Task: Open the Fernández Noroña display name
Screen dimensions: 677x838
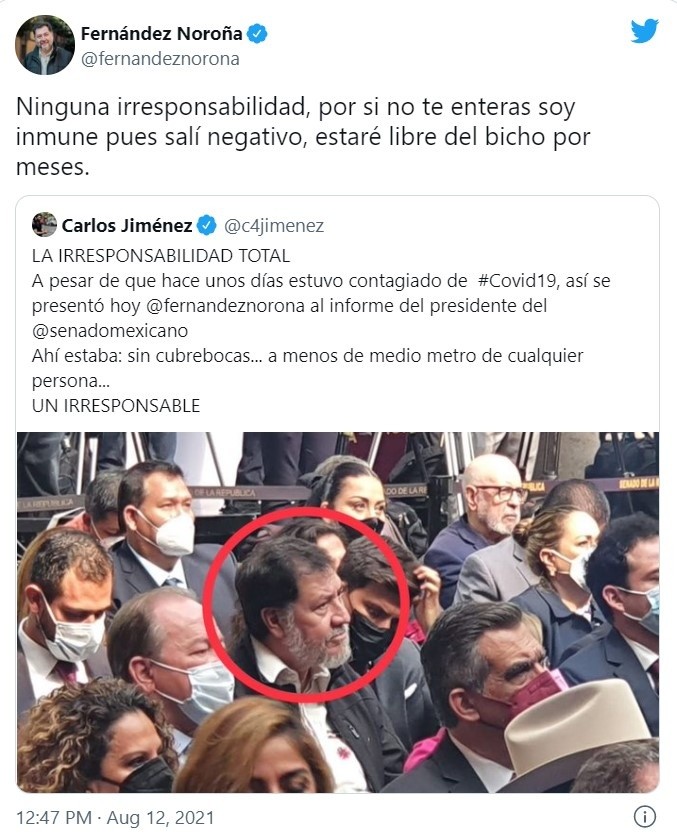Action: pyautogui.click(x=161, y=34)
